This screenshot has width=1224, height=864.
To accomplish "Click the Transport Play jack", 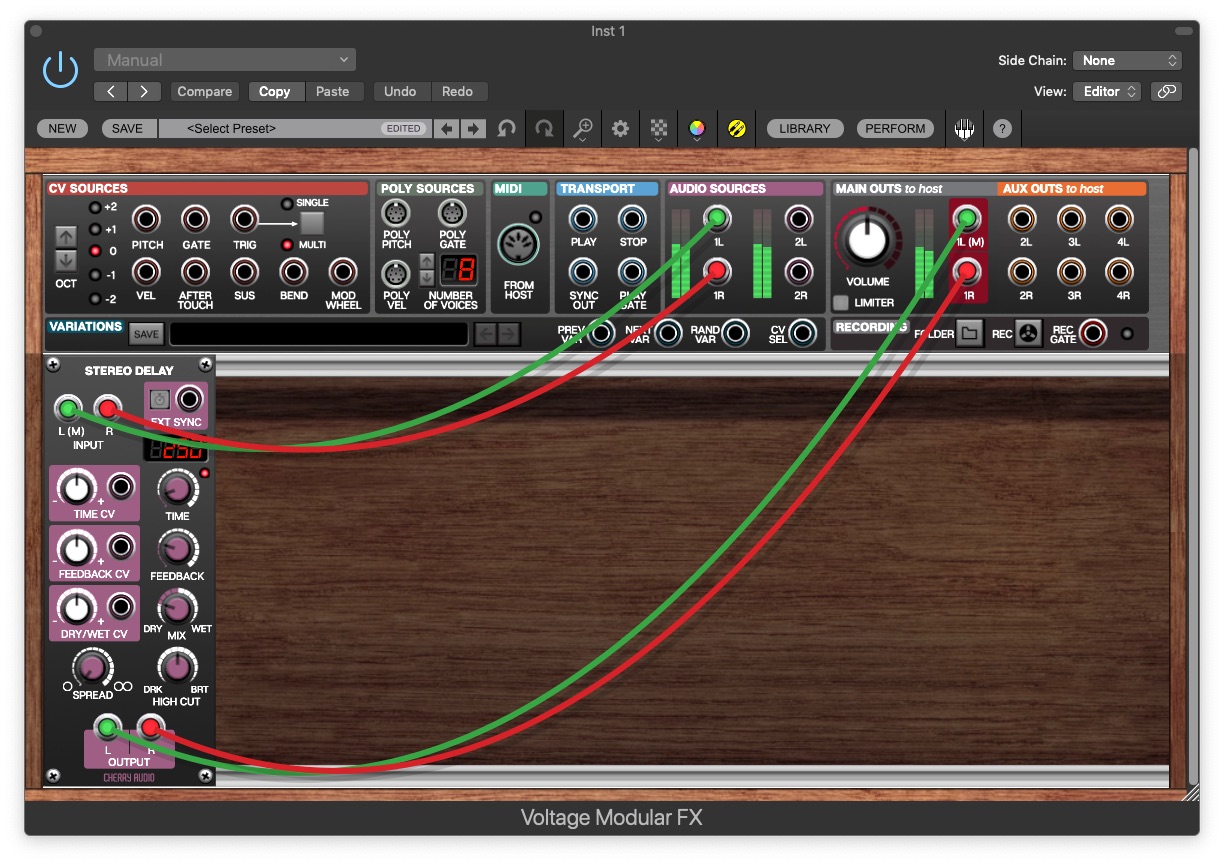I will (583, 219).
